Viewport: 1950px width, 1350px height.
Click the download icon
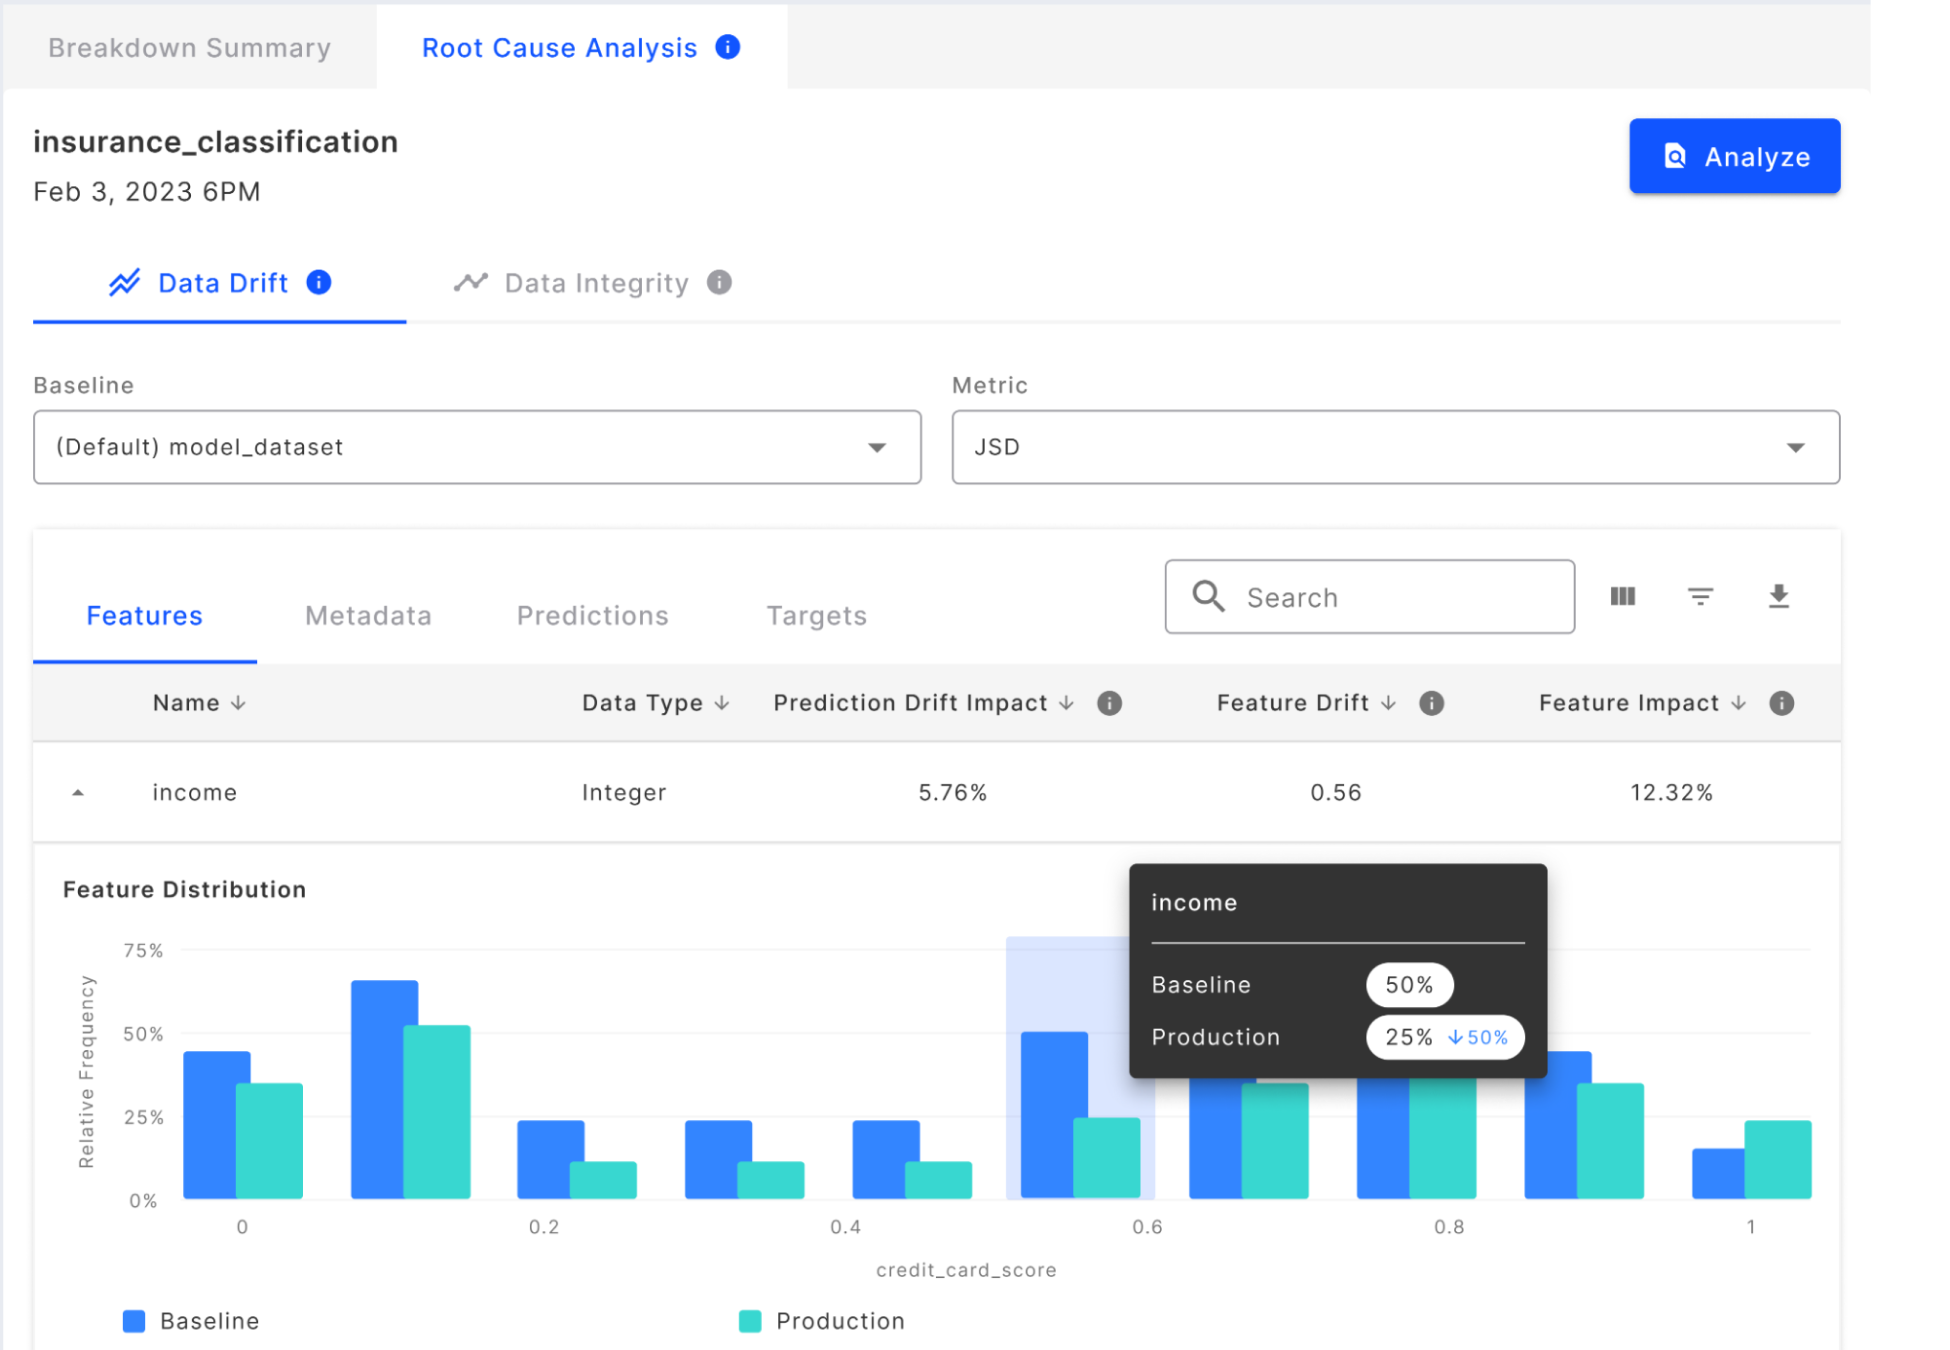tap(1778, 596)
